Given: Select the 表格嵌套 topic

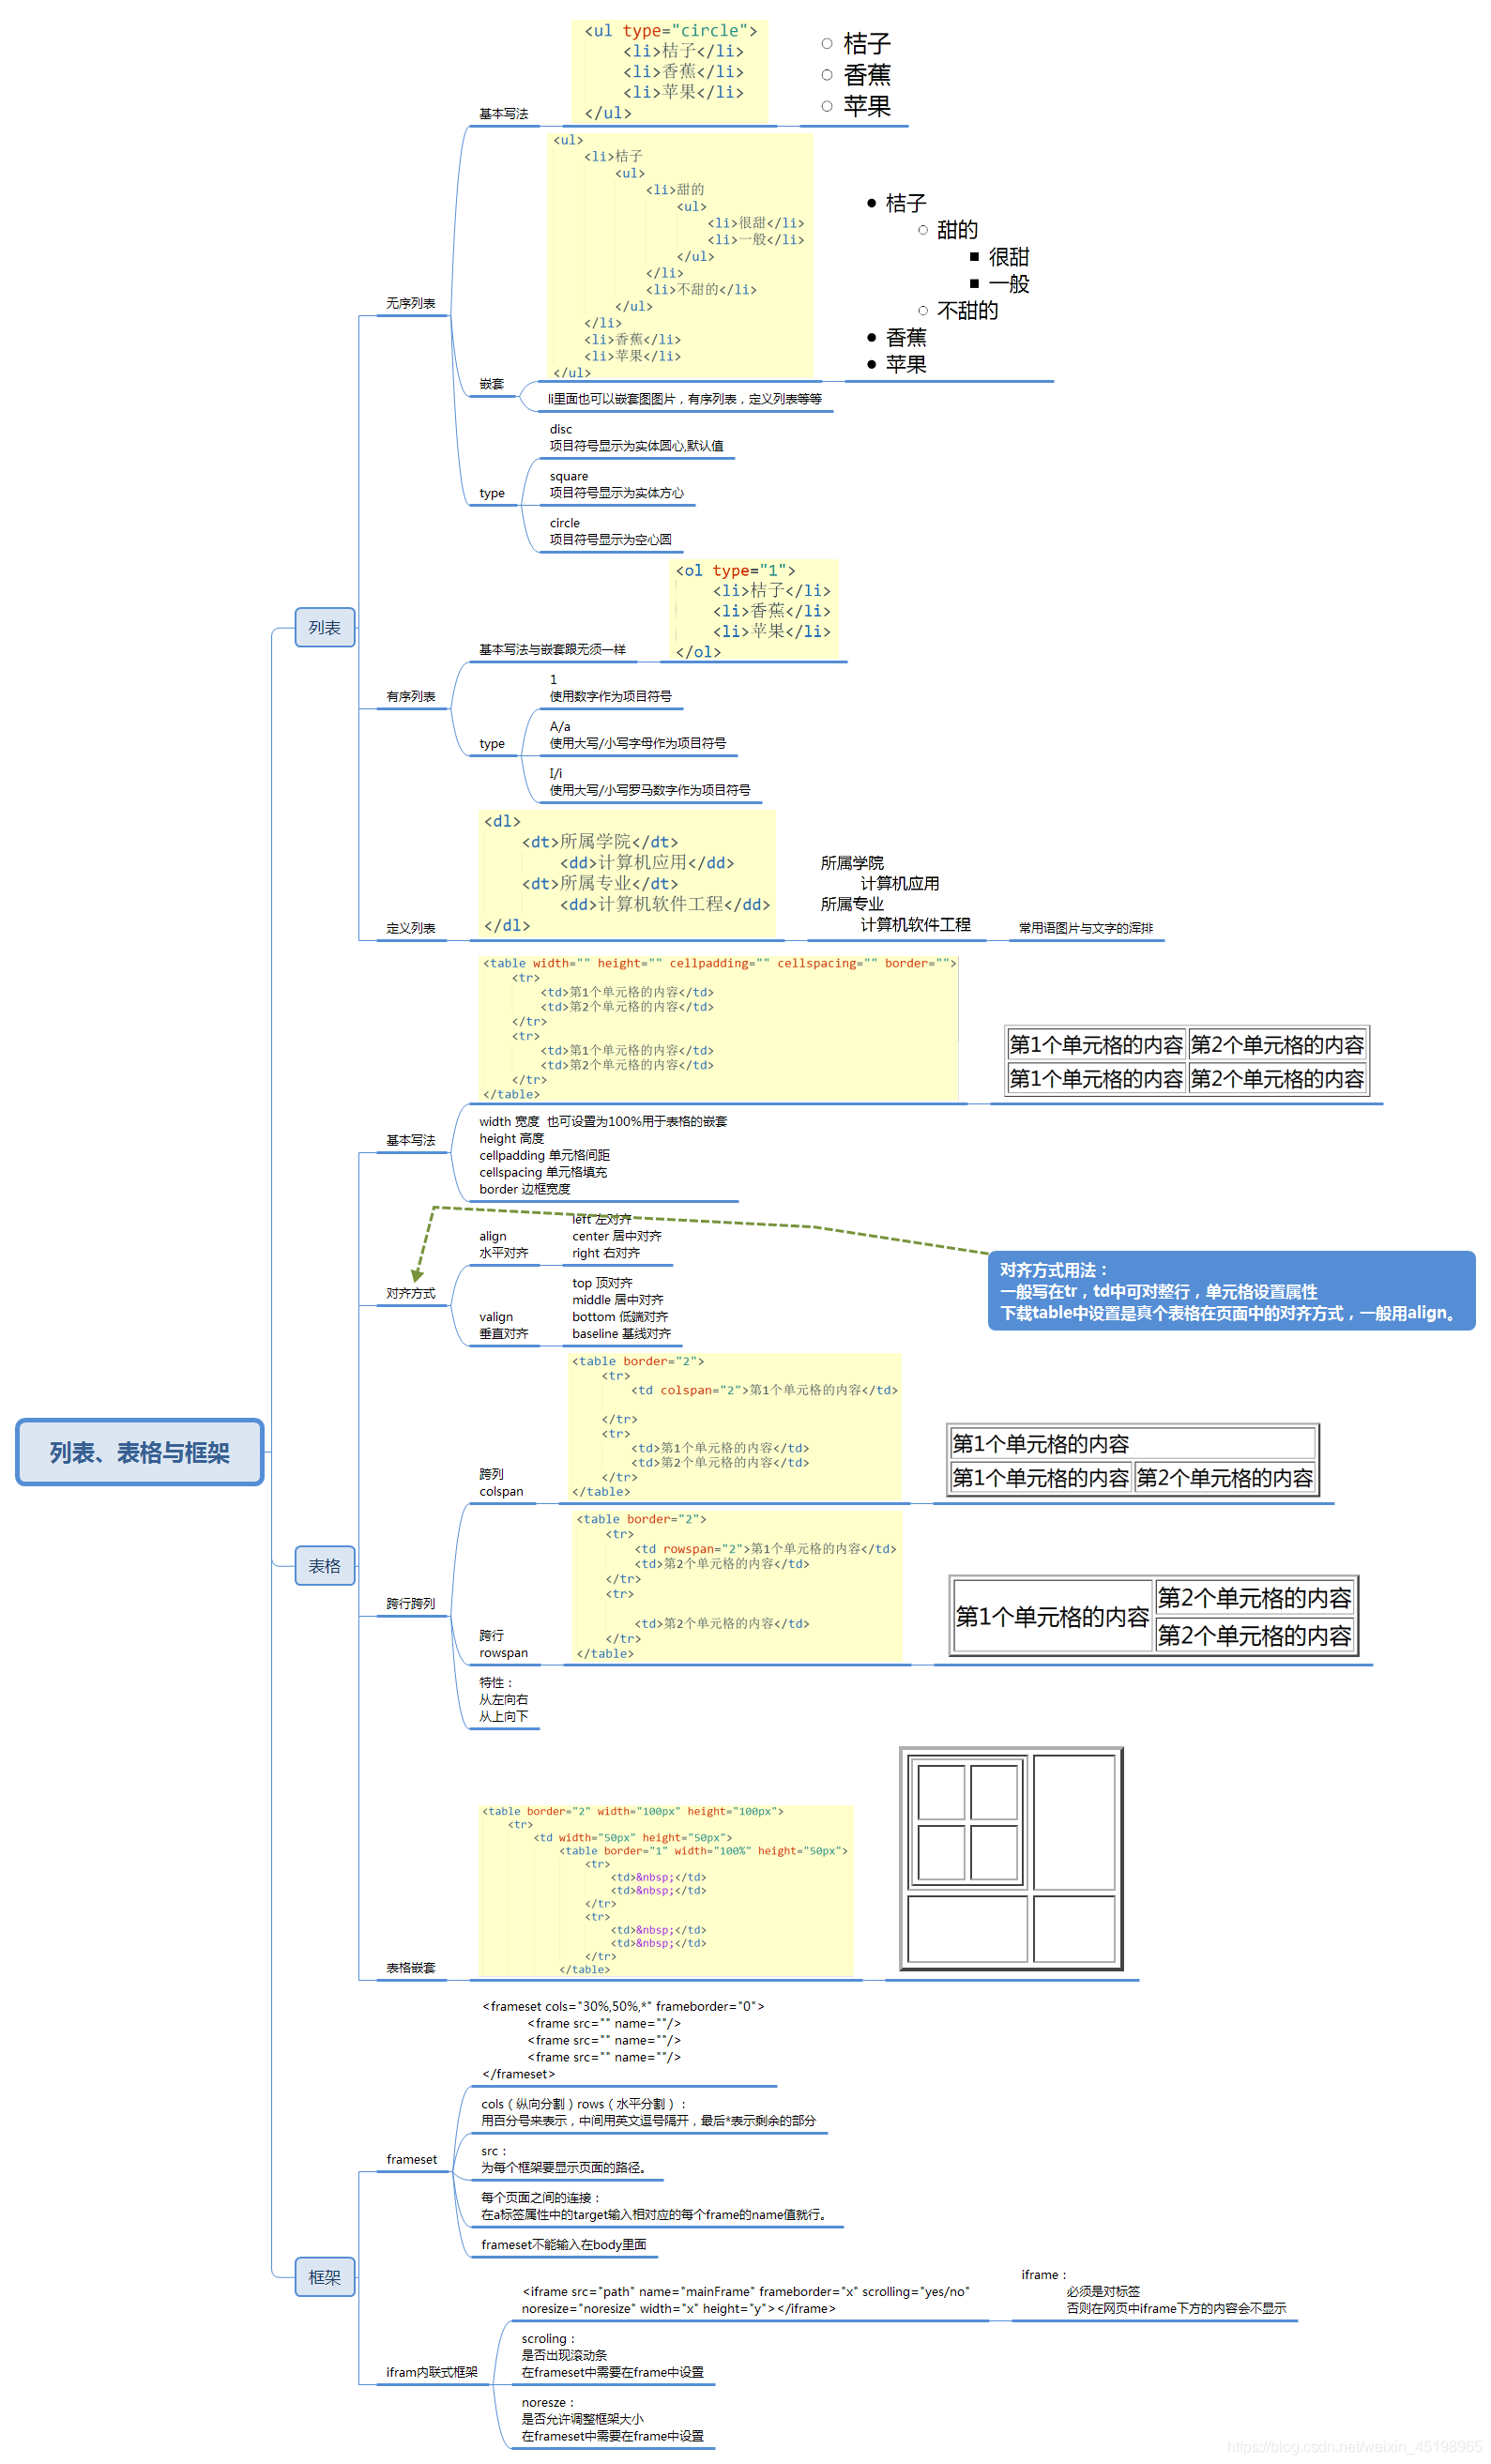Looking at the screenshot, I should coord(411,1967).
